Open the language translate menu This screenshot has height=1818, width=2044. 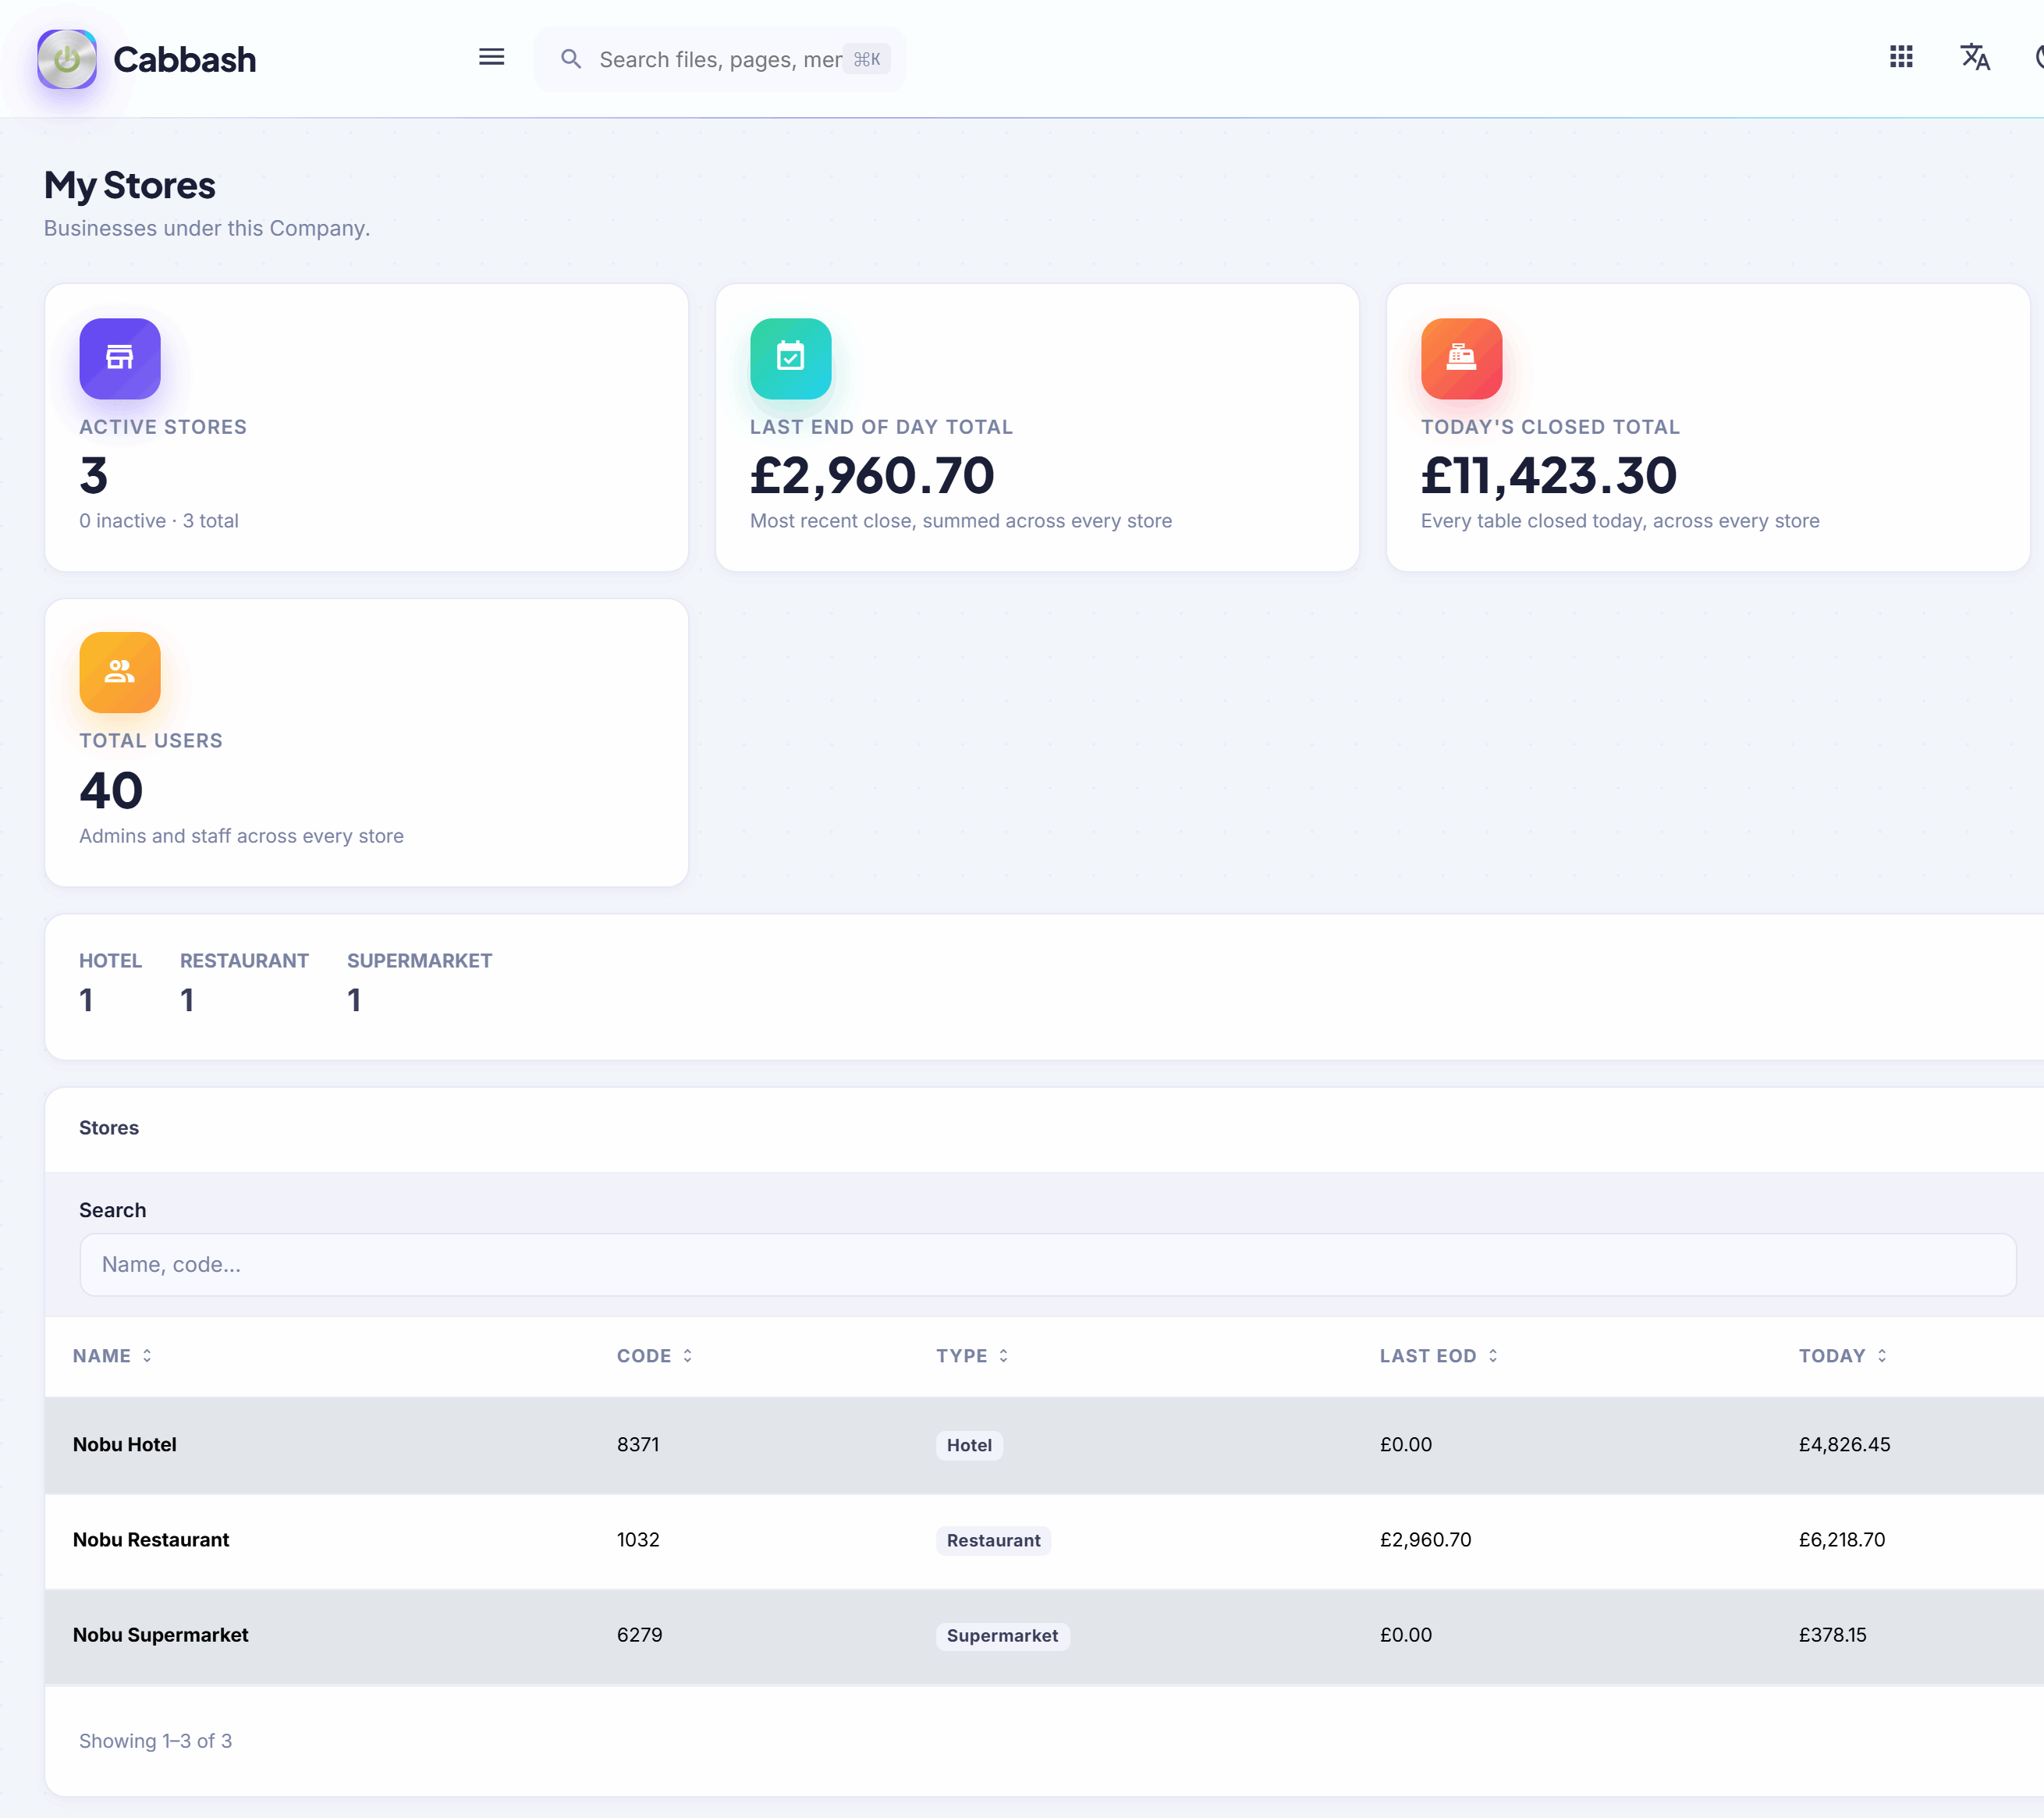tap(1975, 57)
